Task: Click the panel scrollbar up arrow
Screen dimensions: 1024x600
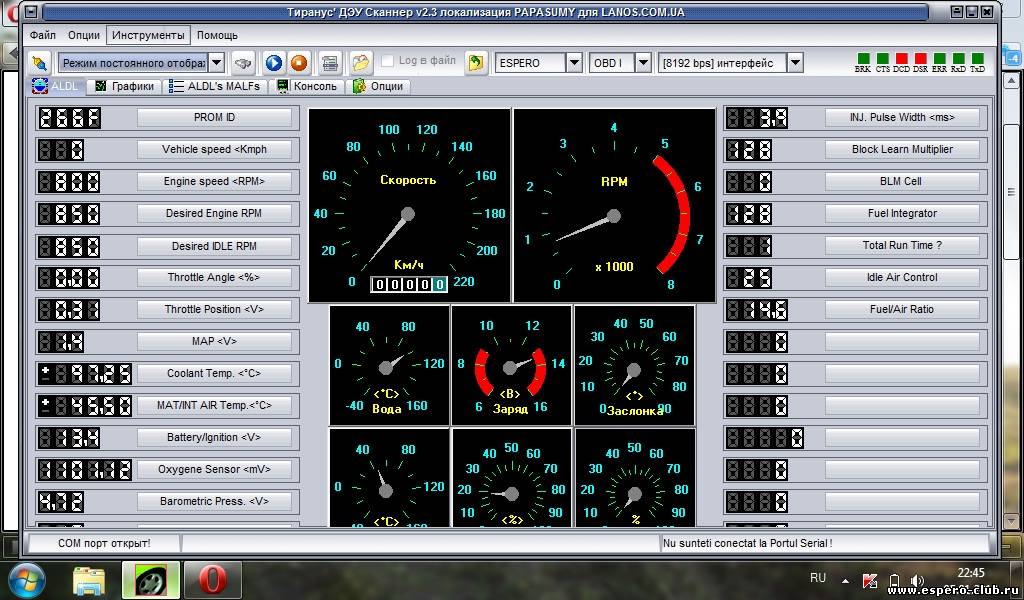Action: (x=1010, y=81)
